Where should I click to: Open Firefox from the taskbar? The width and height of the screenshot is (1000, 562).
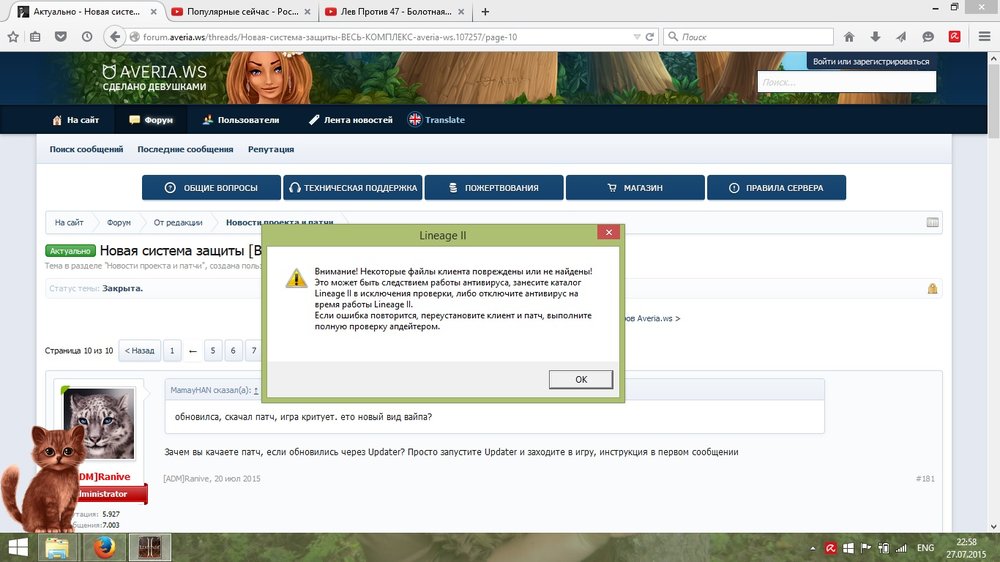coord(103,547)
